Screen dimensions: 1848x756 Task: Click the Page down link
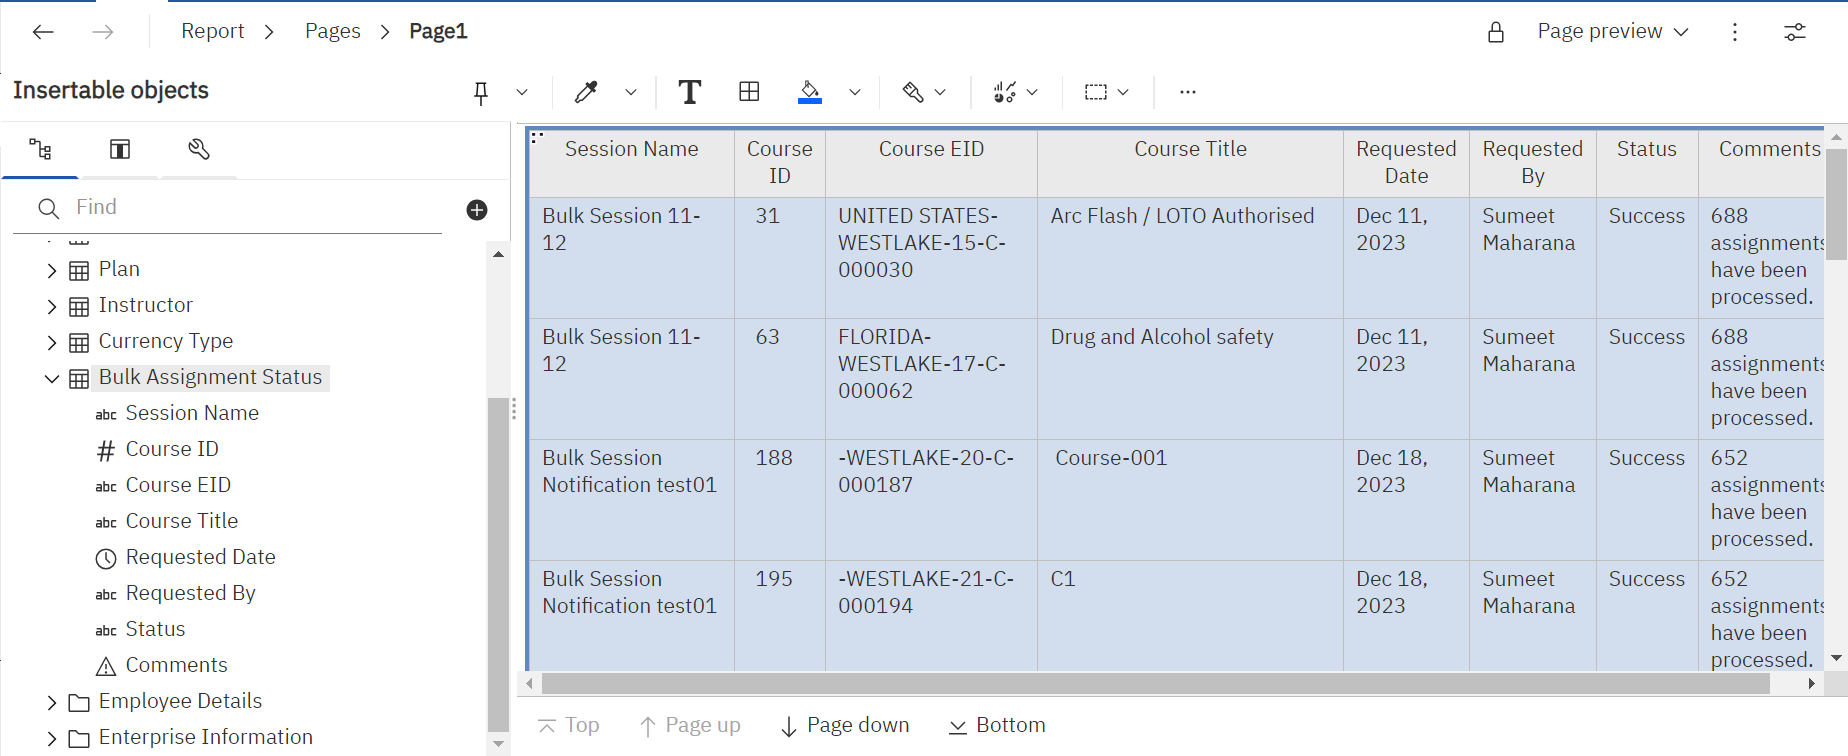(845, 725)
